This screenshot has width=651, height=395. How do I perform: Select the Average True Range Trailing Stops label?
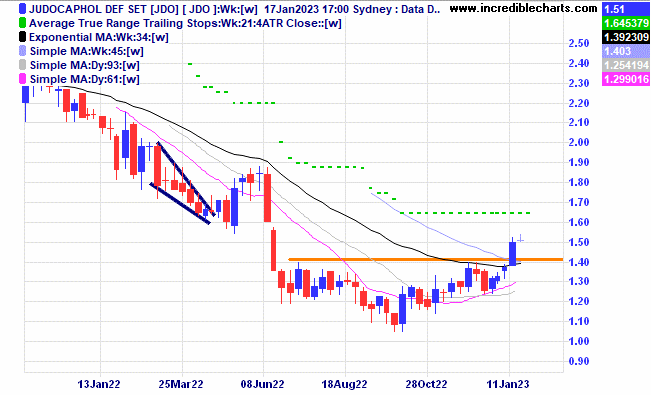[186, 23]
